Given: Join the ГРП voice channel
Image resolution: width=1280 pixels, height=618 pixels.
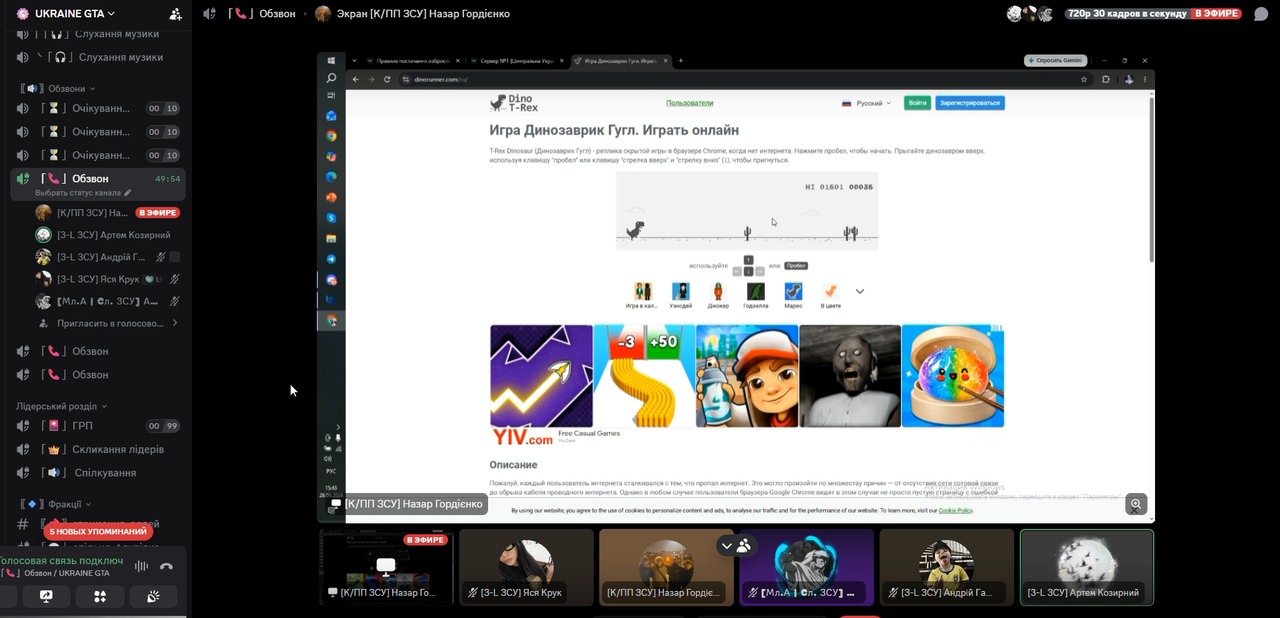Looking at the screenshot, I should pyautogui.click(x=98, y=426).
